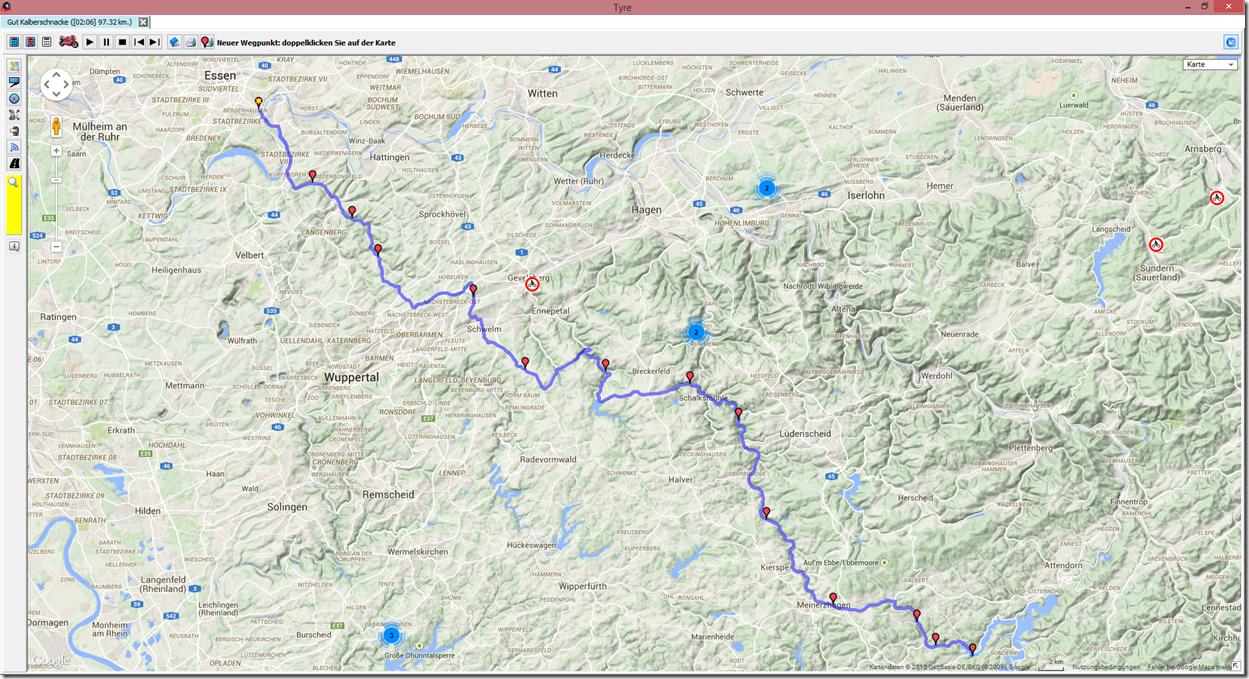Click the road icon in left sidebar
Image resolution: width=1249 pixels, height=679 pixels.
point(14,163)
